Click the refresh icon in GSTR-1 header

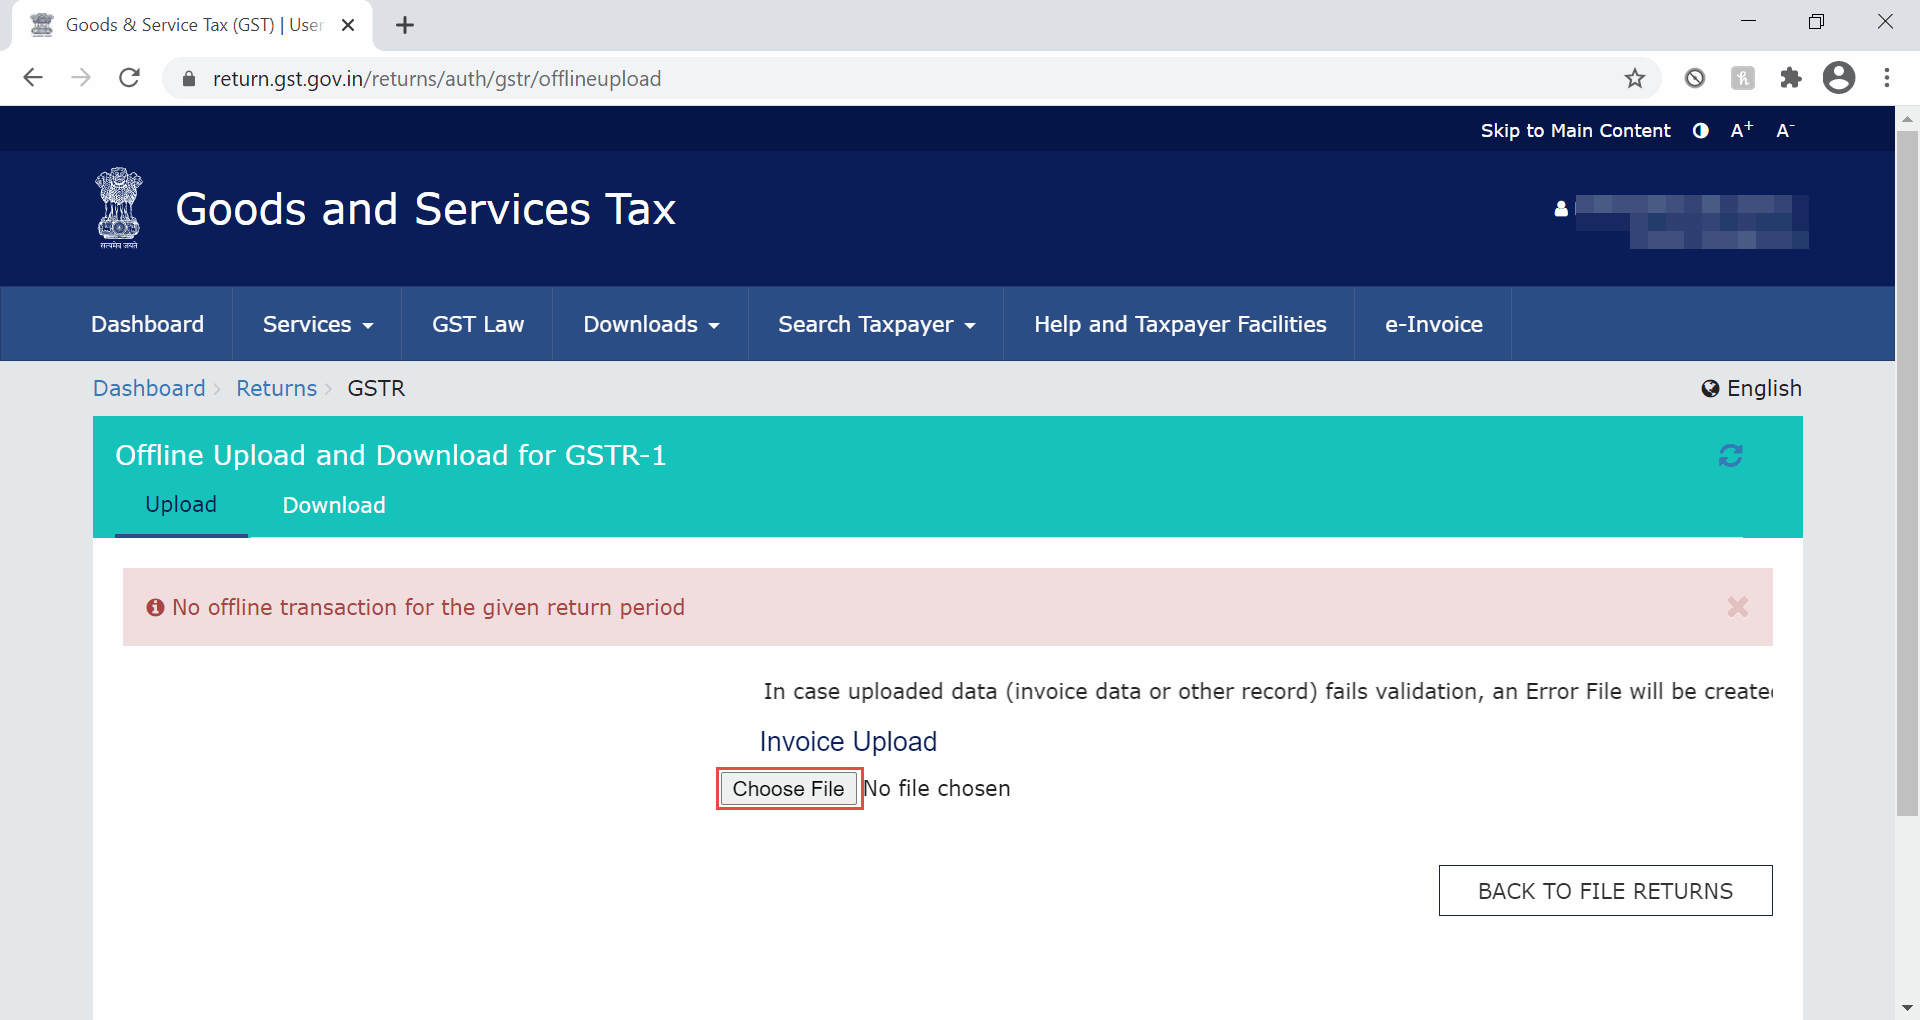pos(1731,456)
